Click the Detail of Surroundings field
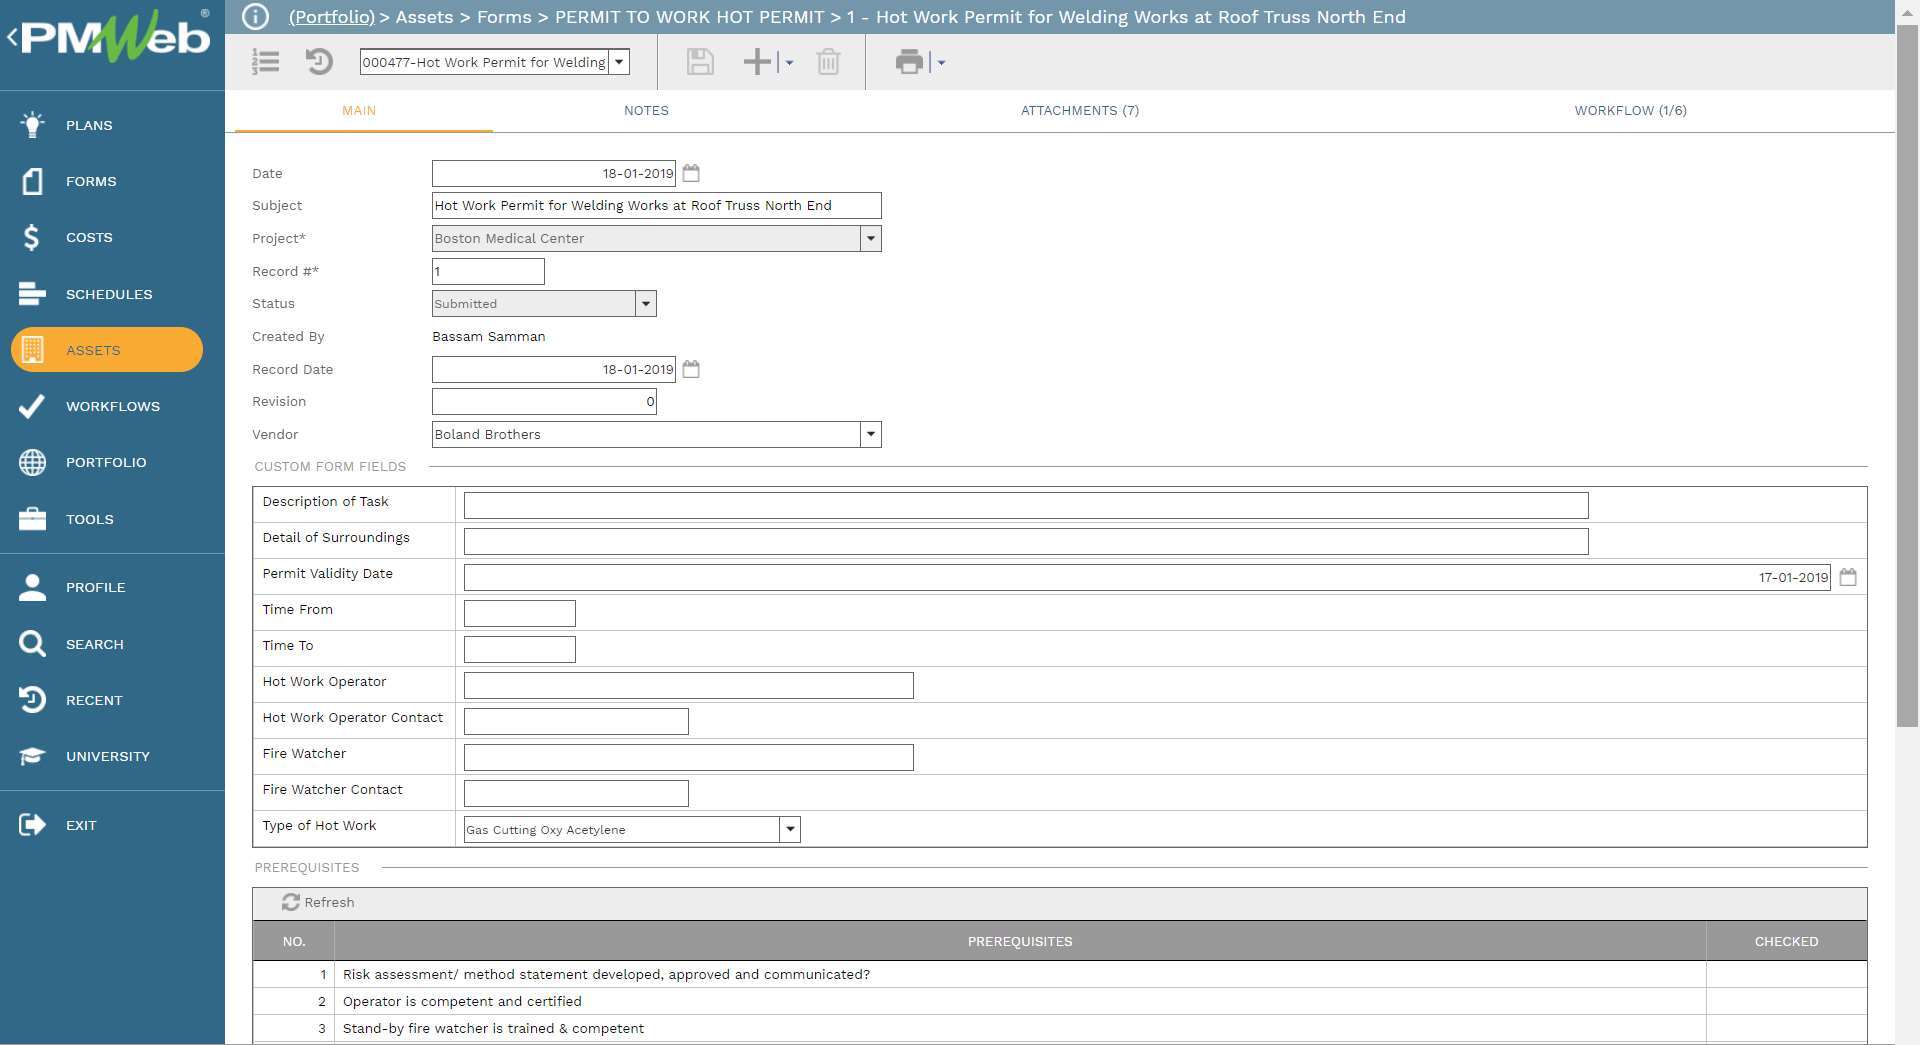Image resolution: width=1920 pixels, height=1045 pixels. pos(1026,541)
